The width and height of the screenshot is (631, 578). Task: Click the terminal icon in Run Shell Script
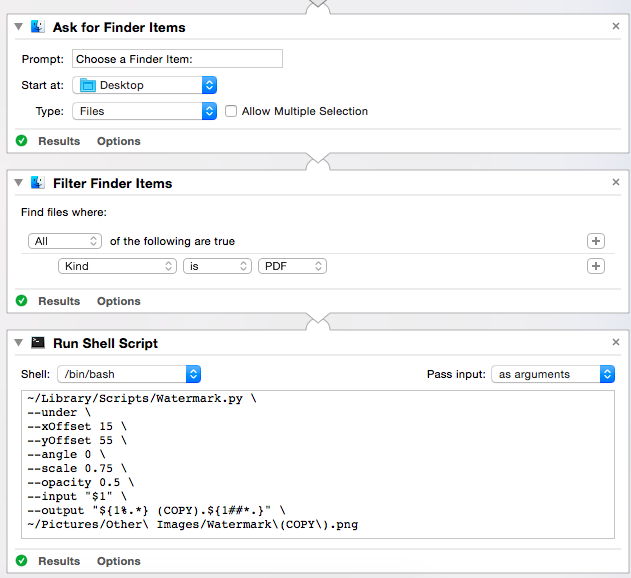point(38,343)
